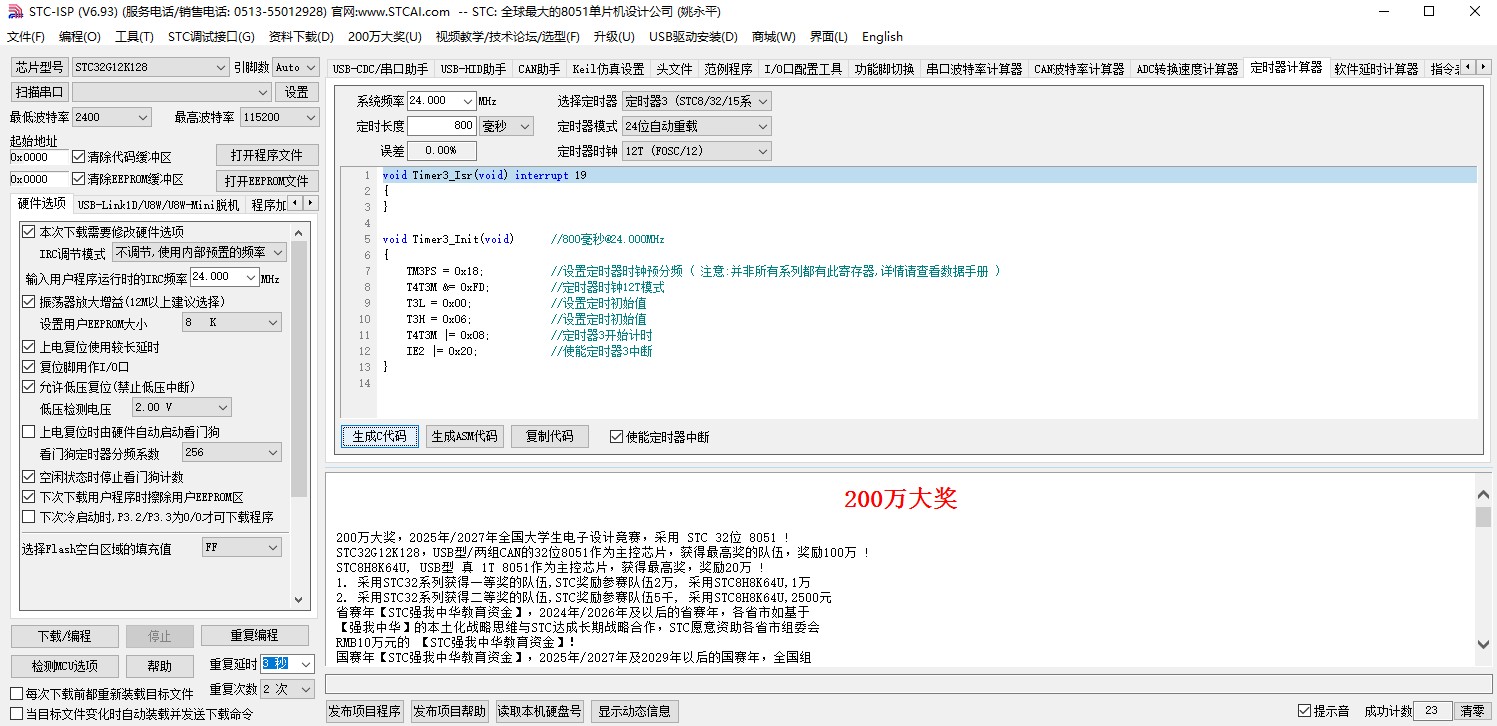The image size is (1497, 726).
Task: Toggle 清除代码缓冲区 checkbox
Action: [79, 157]
